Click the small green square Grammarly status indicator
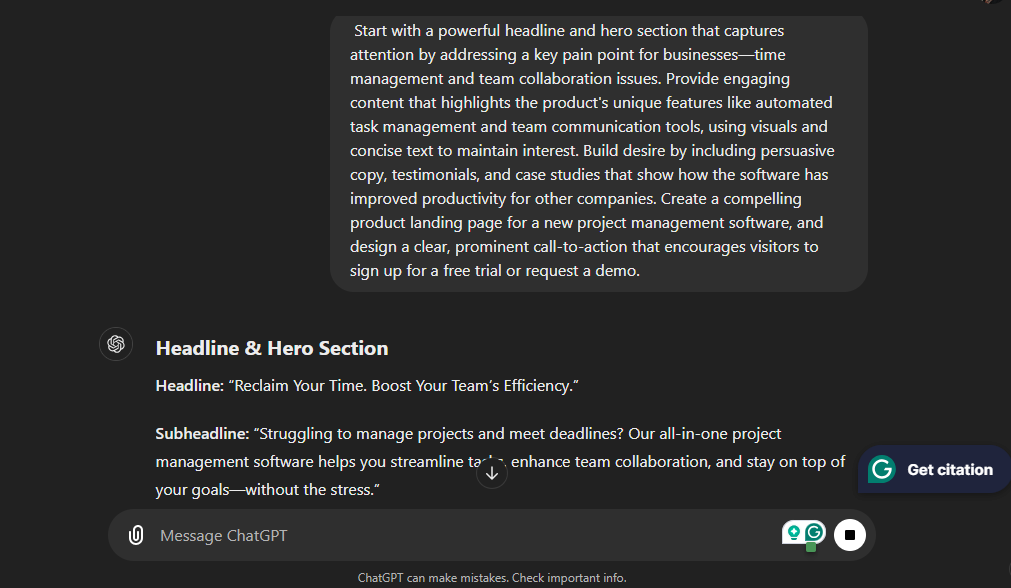Viewport: 1011px width, 588px height. pos(811,547)
